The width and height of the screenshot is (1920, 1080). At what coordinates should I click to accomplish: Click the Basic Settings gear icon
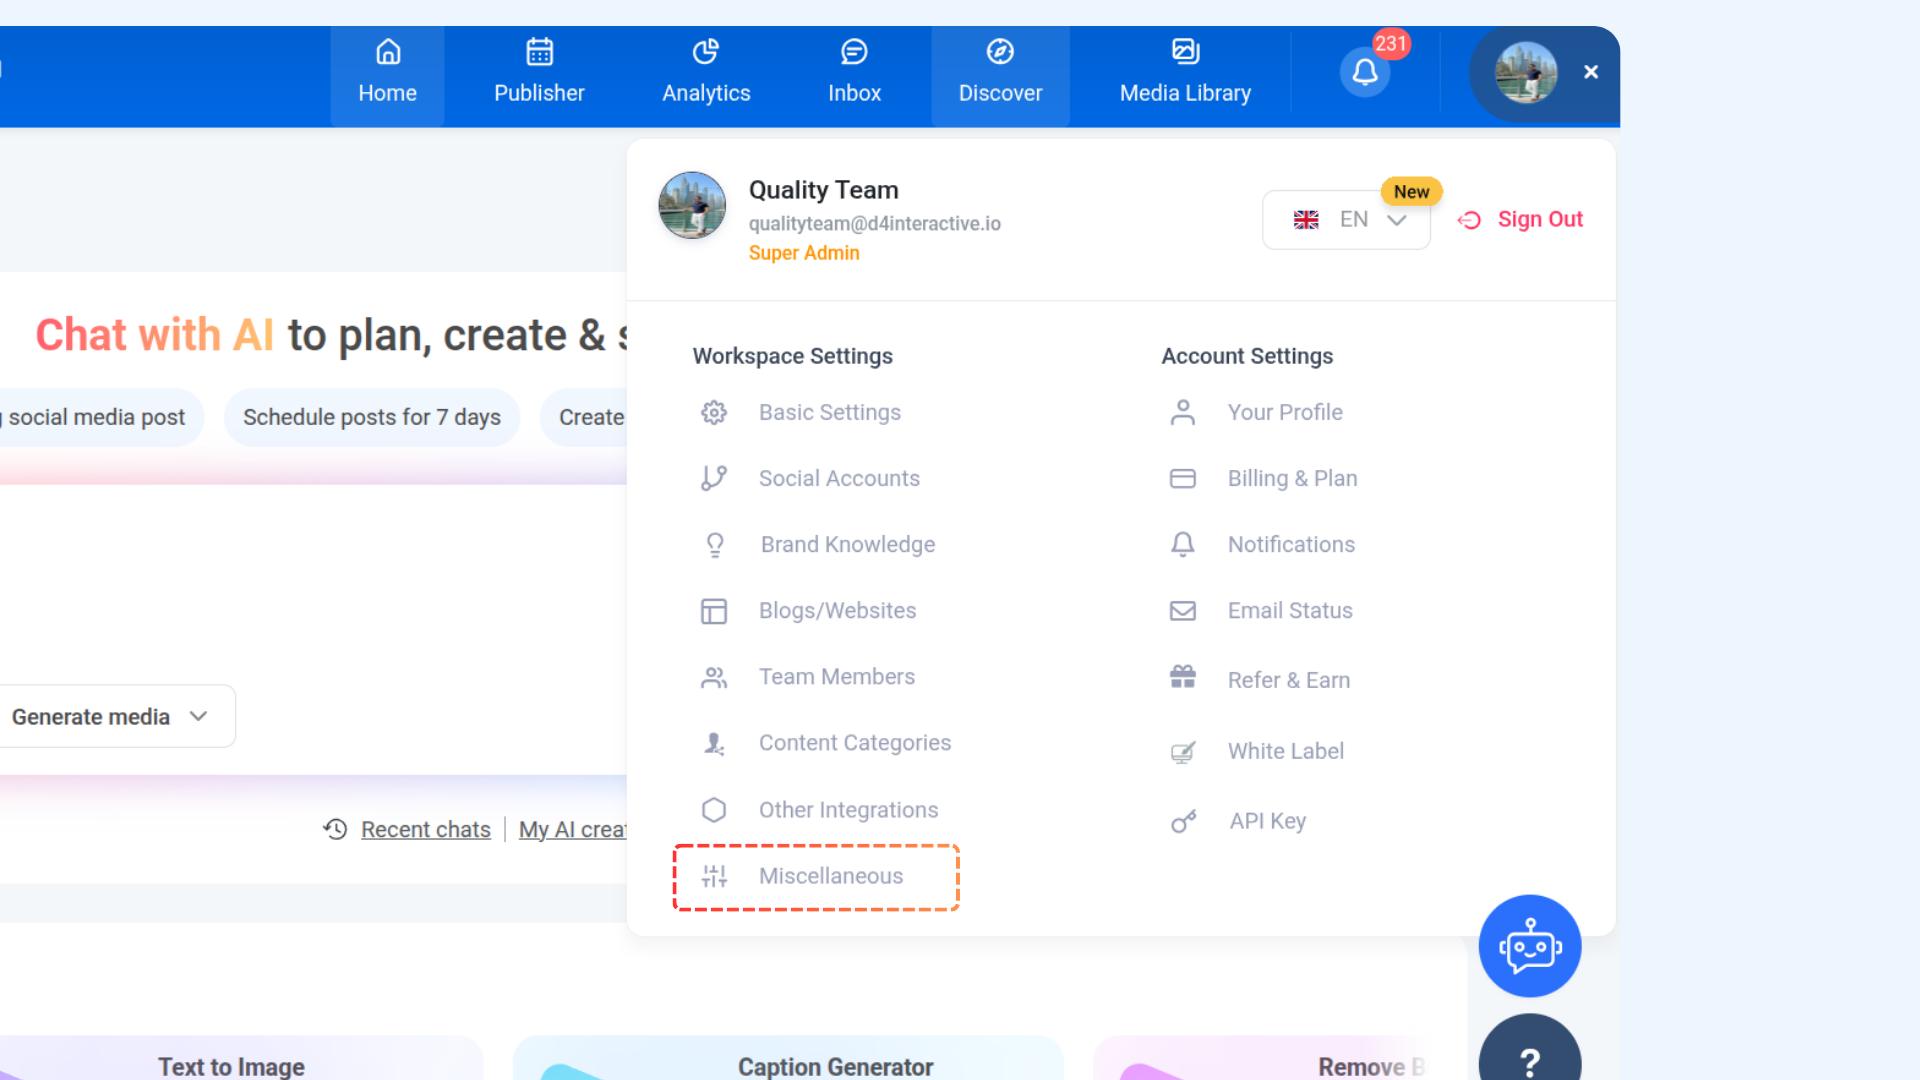click(713, 412)
